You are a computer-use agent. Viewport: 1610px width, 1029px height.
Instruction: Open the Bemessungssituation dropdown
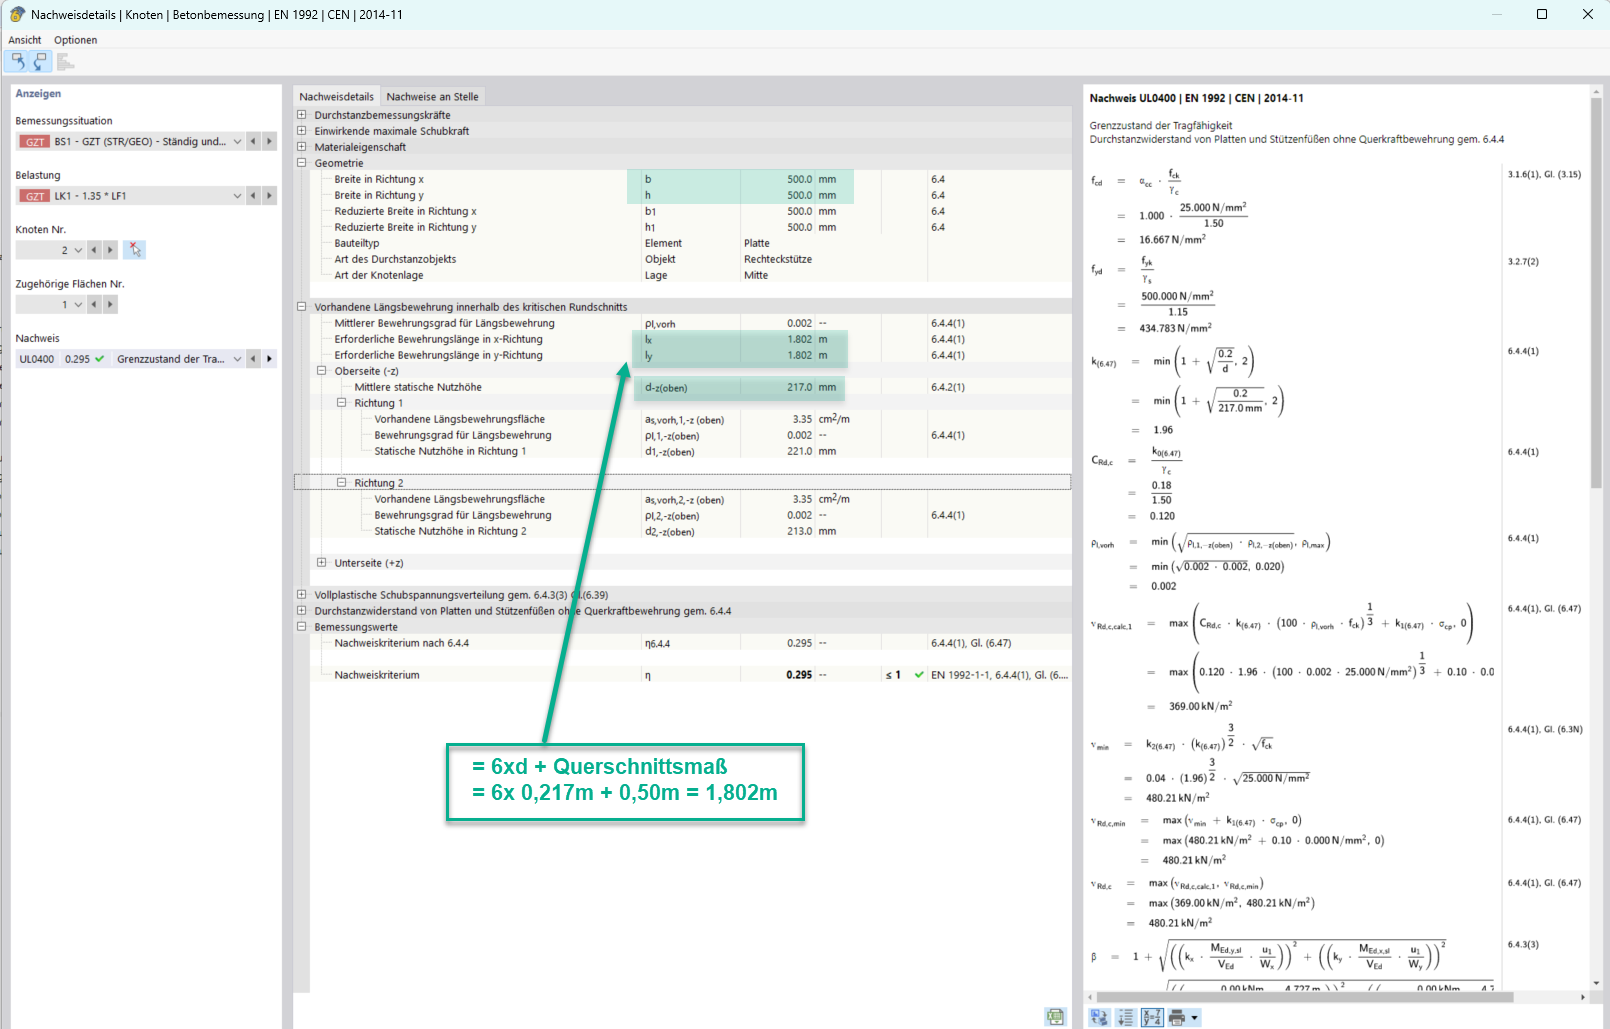click(237, 142)
